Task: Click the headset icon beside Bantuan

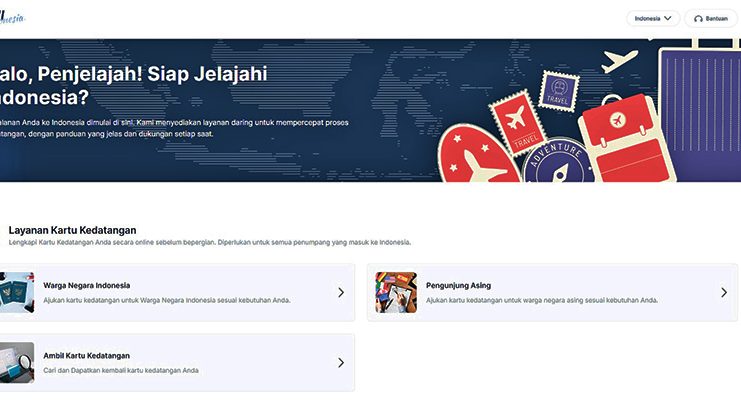Action: click(x=698, y=18)
